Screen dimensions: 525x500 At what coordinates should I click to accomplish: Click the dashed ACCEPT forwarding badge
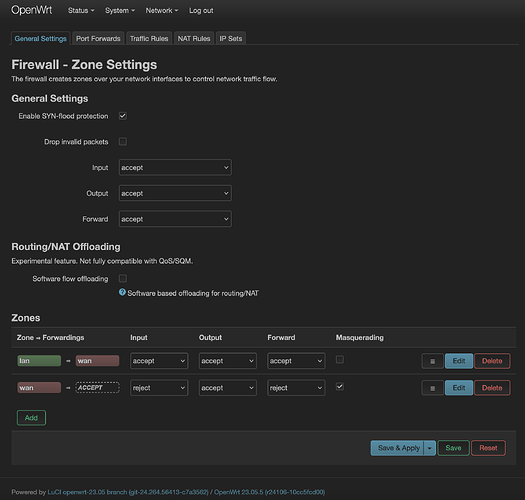tap(97, 387)
